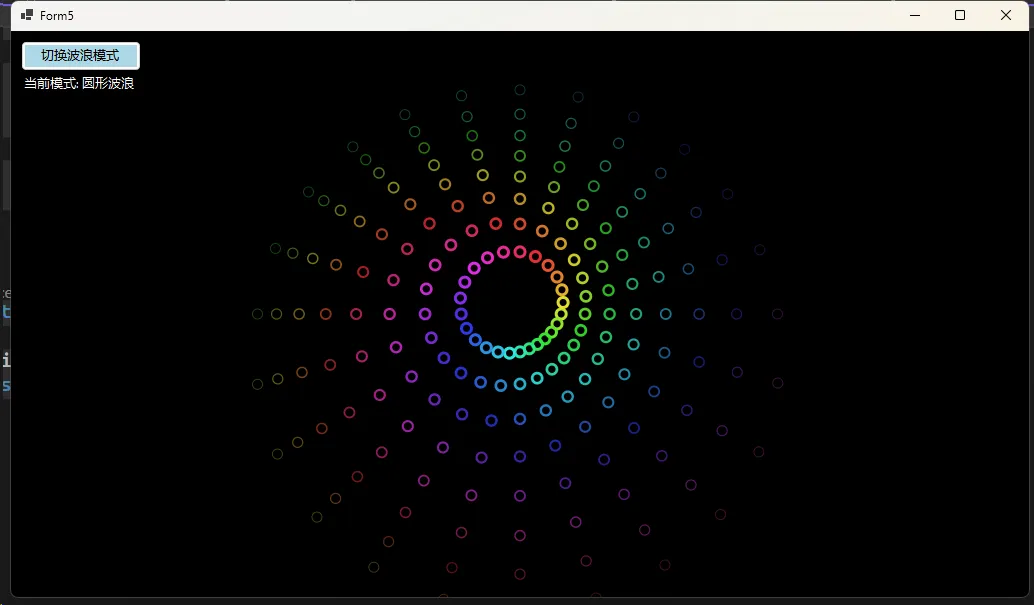Click the 切换波浪模式 button

80,56
